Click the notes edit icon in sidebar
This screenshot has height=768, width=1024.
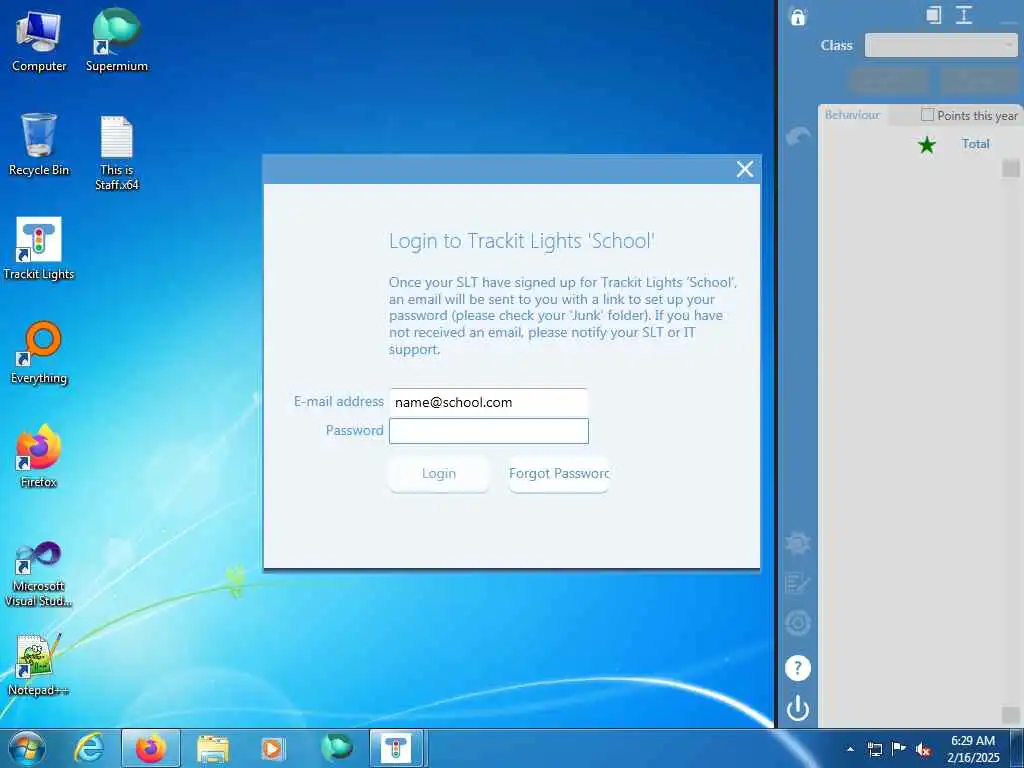click(x=797, y=583)
